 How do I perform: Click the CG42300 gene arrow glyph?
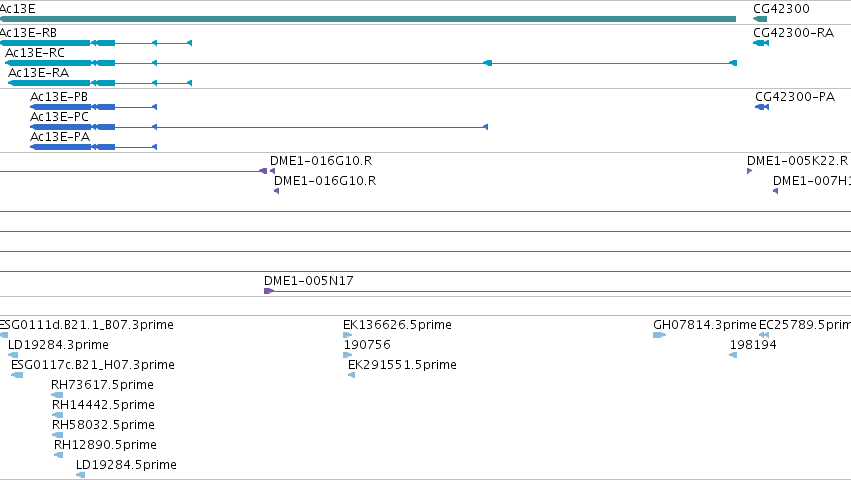coord(760,19)
